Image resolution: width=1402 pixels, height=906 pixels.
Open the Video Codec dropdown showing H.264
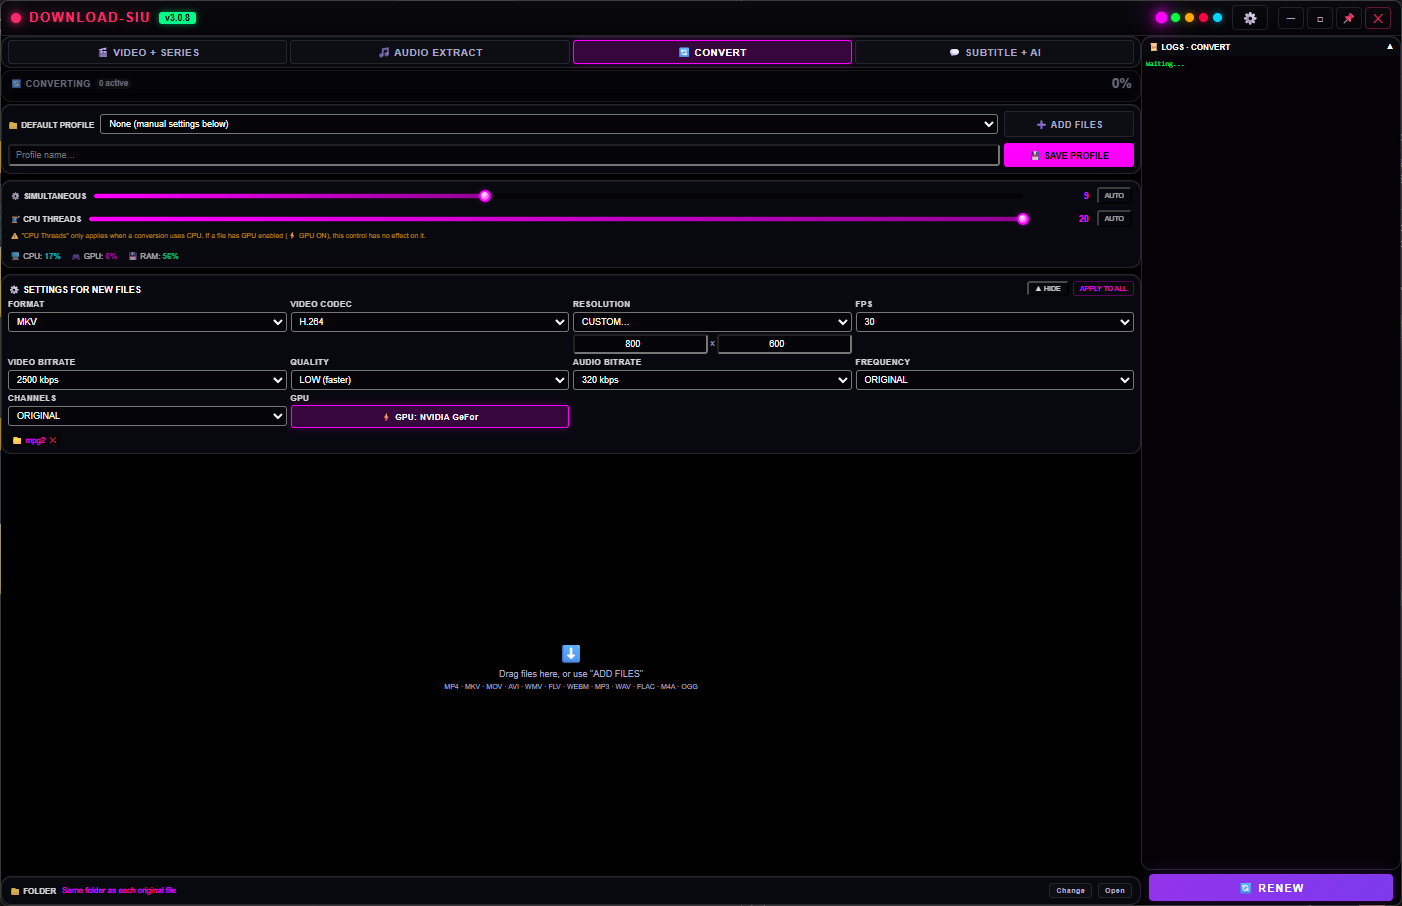(x=429, y=322)
